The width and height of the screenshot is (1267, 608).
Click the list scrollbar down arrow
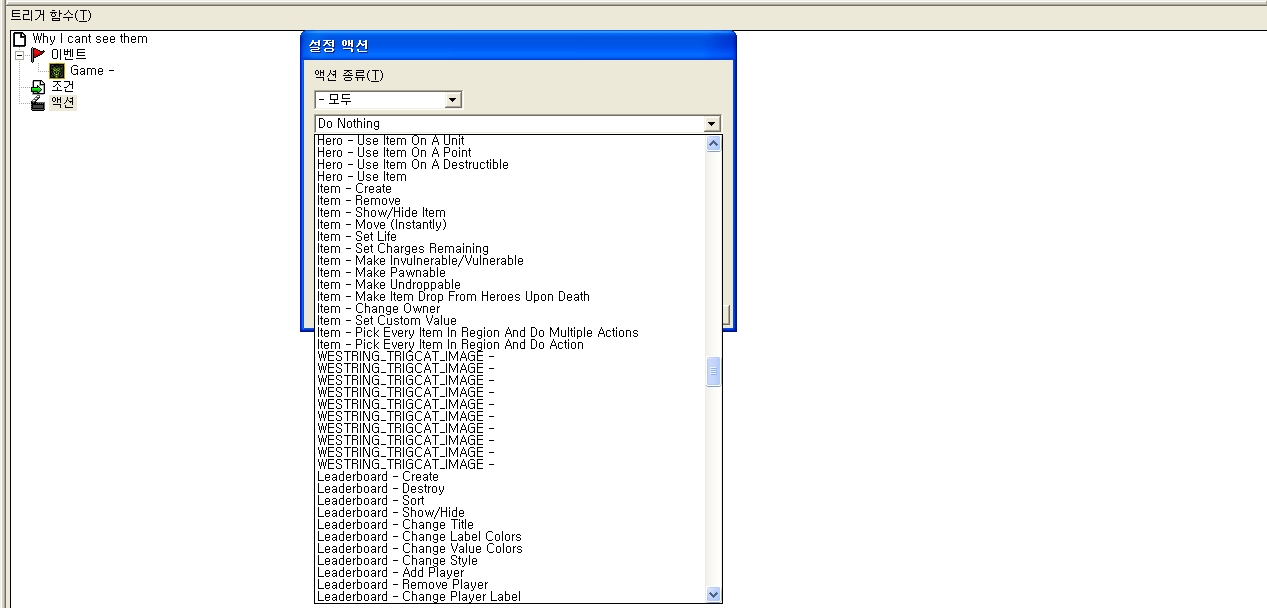pos(713,594)
